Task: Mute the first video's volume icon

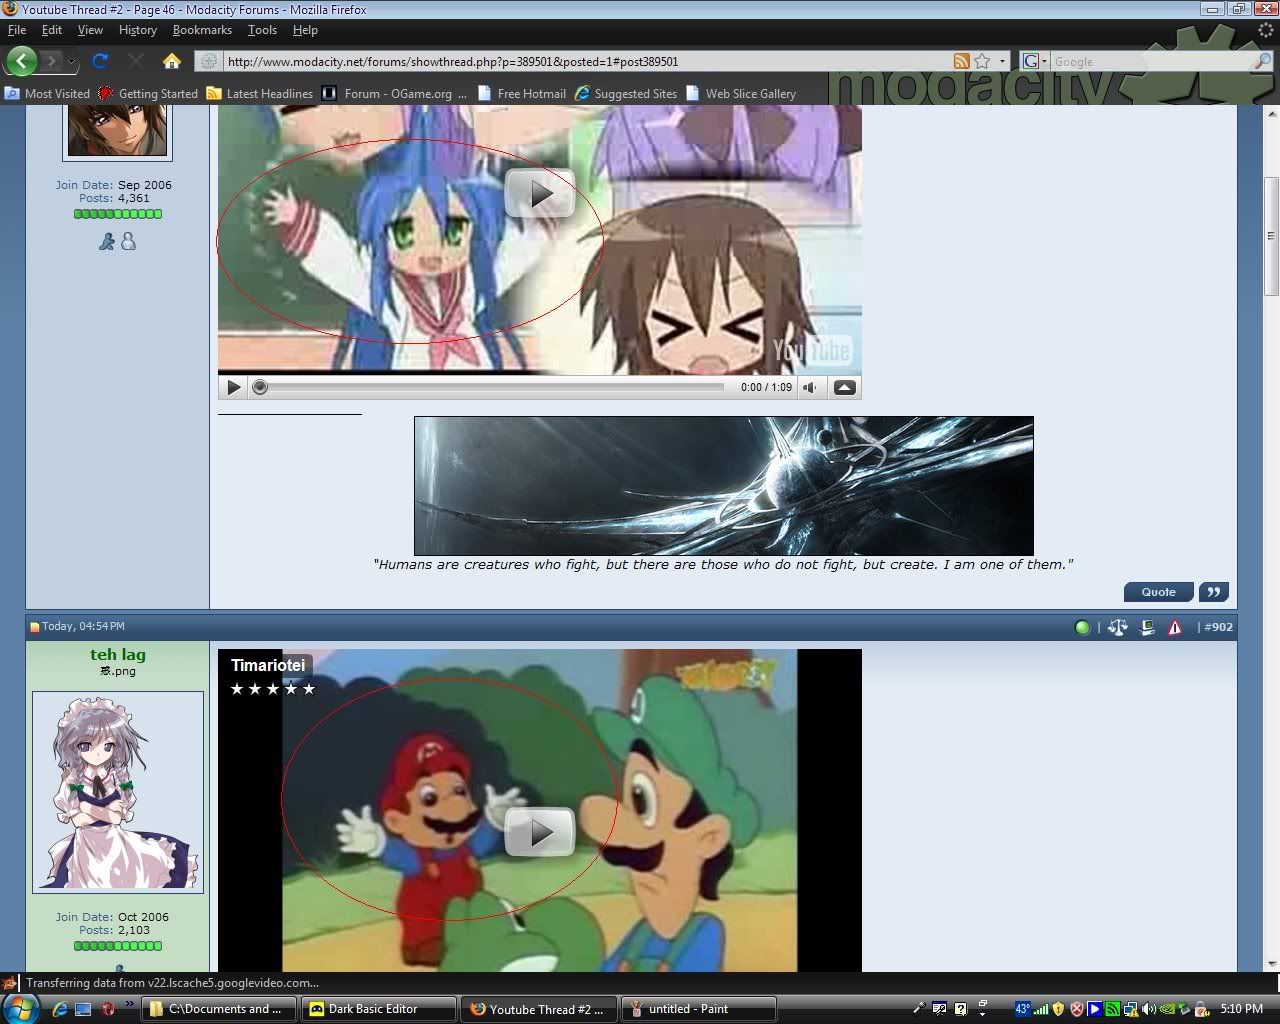Action: click(810, 387)
